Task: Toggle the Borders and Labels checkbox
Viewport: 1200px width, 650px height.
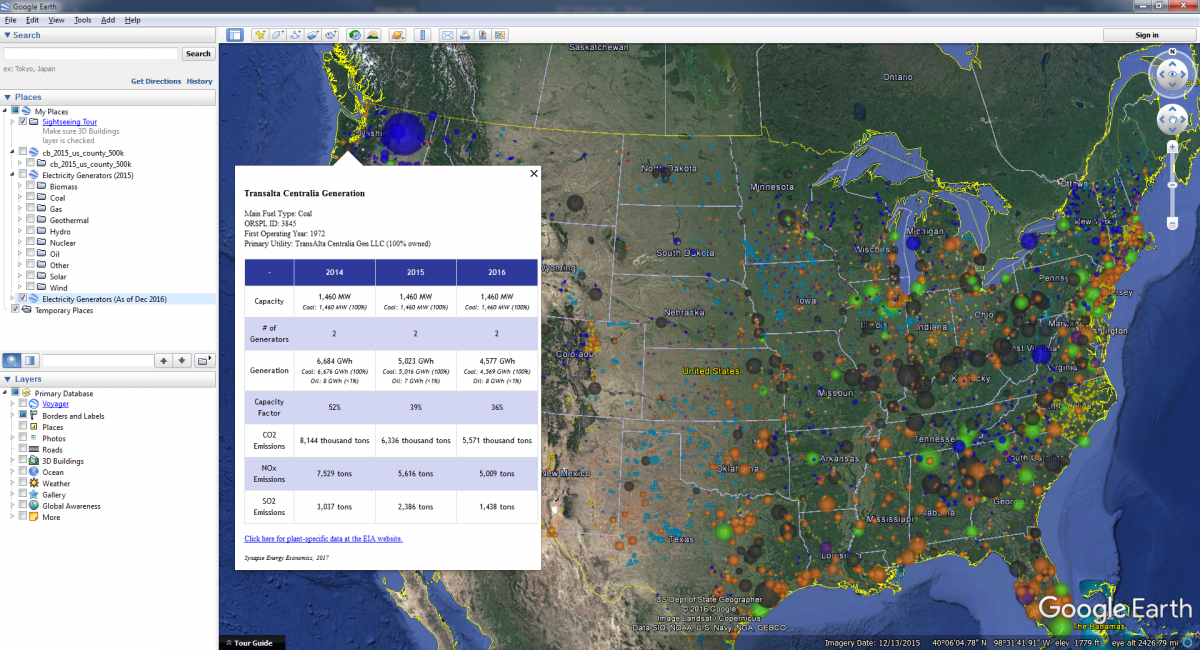Action: 22,416
